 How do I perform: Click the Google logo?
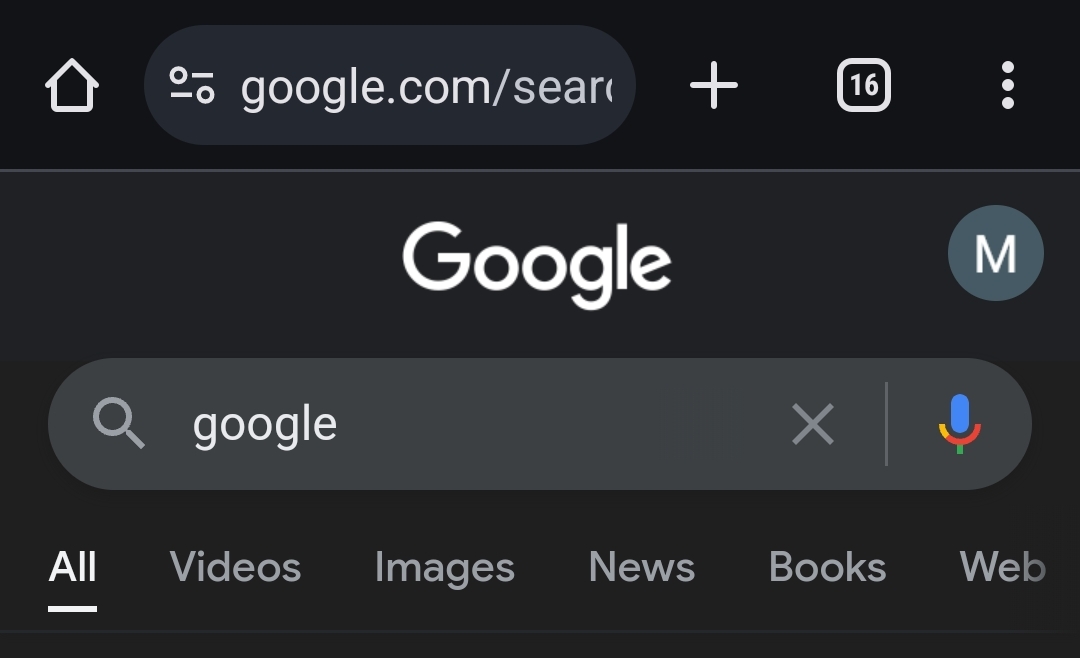(x=537, y=262)
